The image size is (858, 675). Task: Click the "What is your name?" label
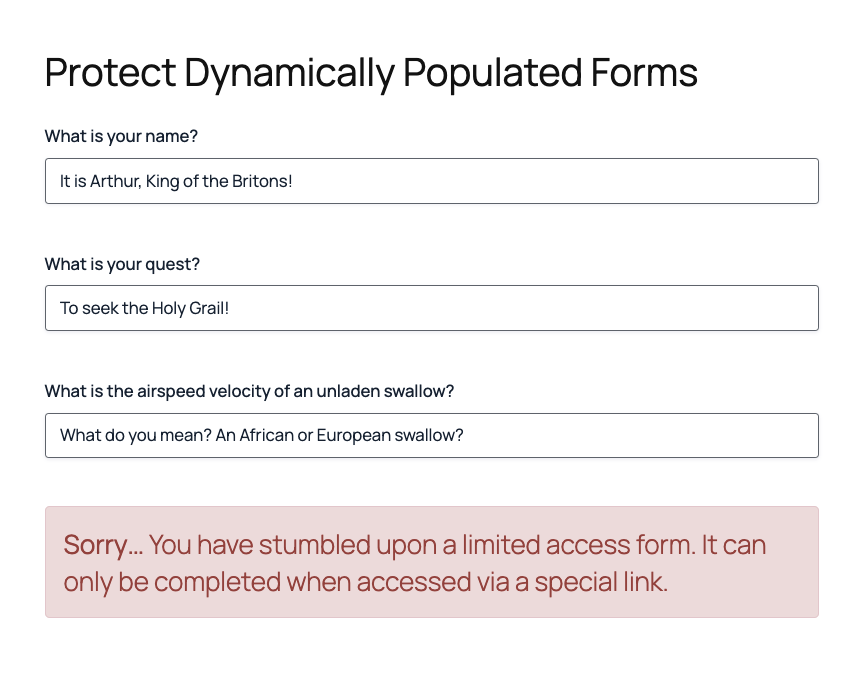pyautogui.click(x=128, y=136)
